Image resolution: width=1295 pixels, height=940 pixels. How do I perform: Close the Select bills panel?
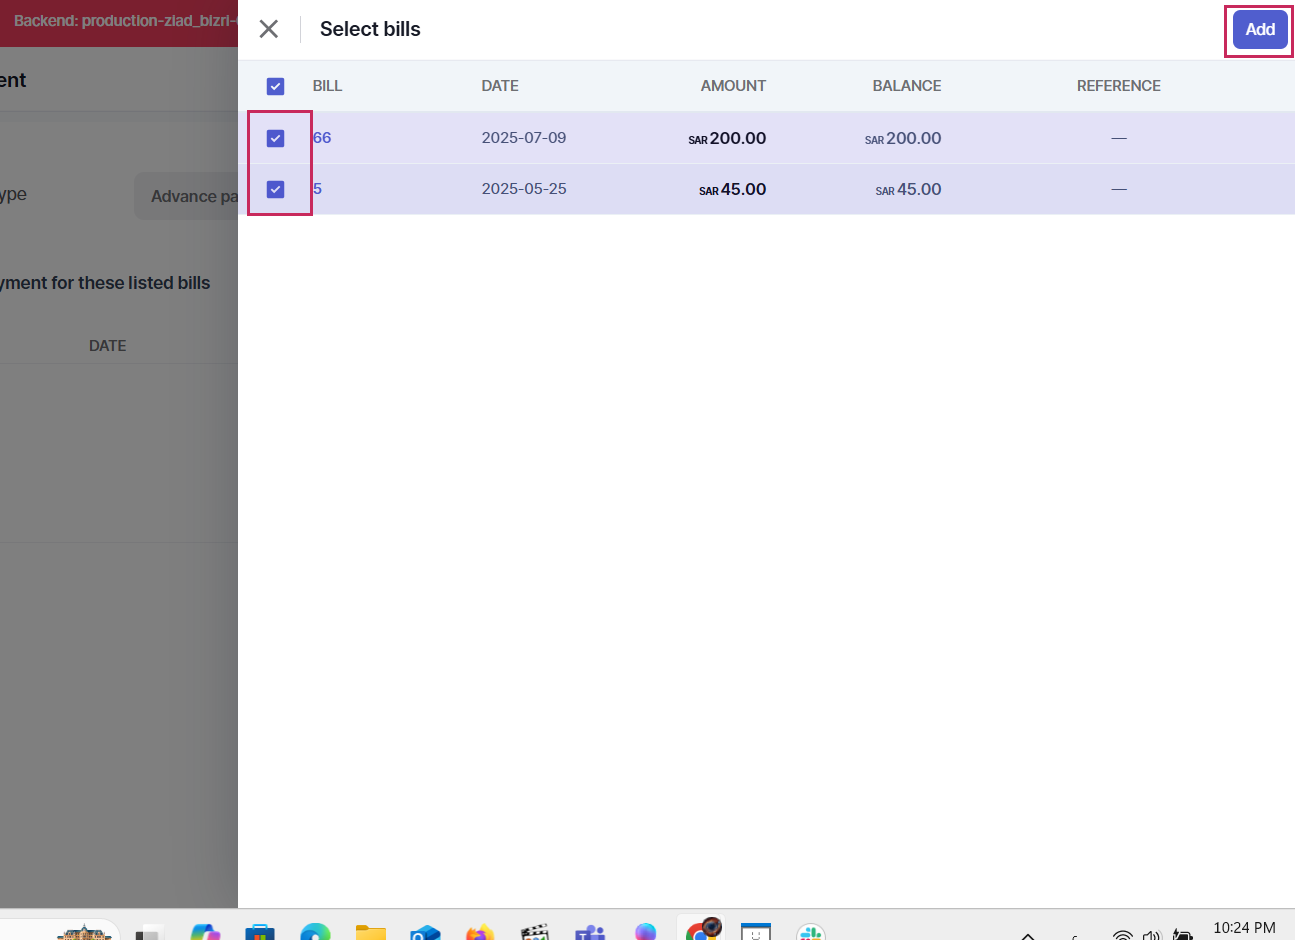[x=269, y=29]
